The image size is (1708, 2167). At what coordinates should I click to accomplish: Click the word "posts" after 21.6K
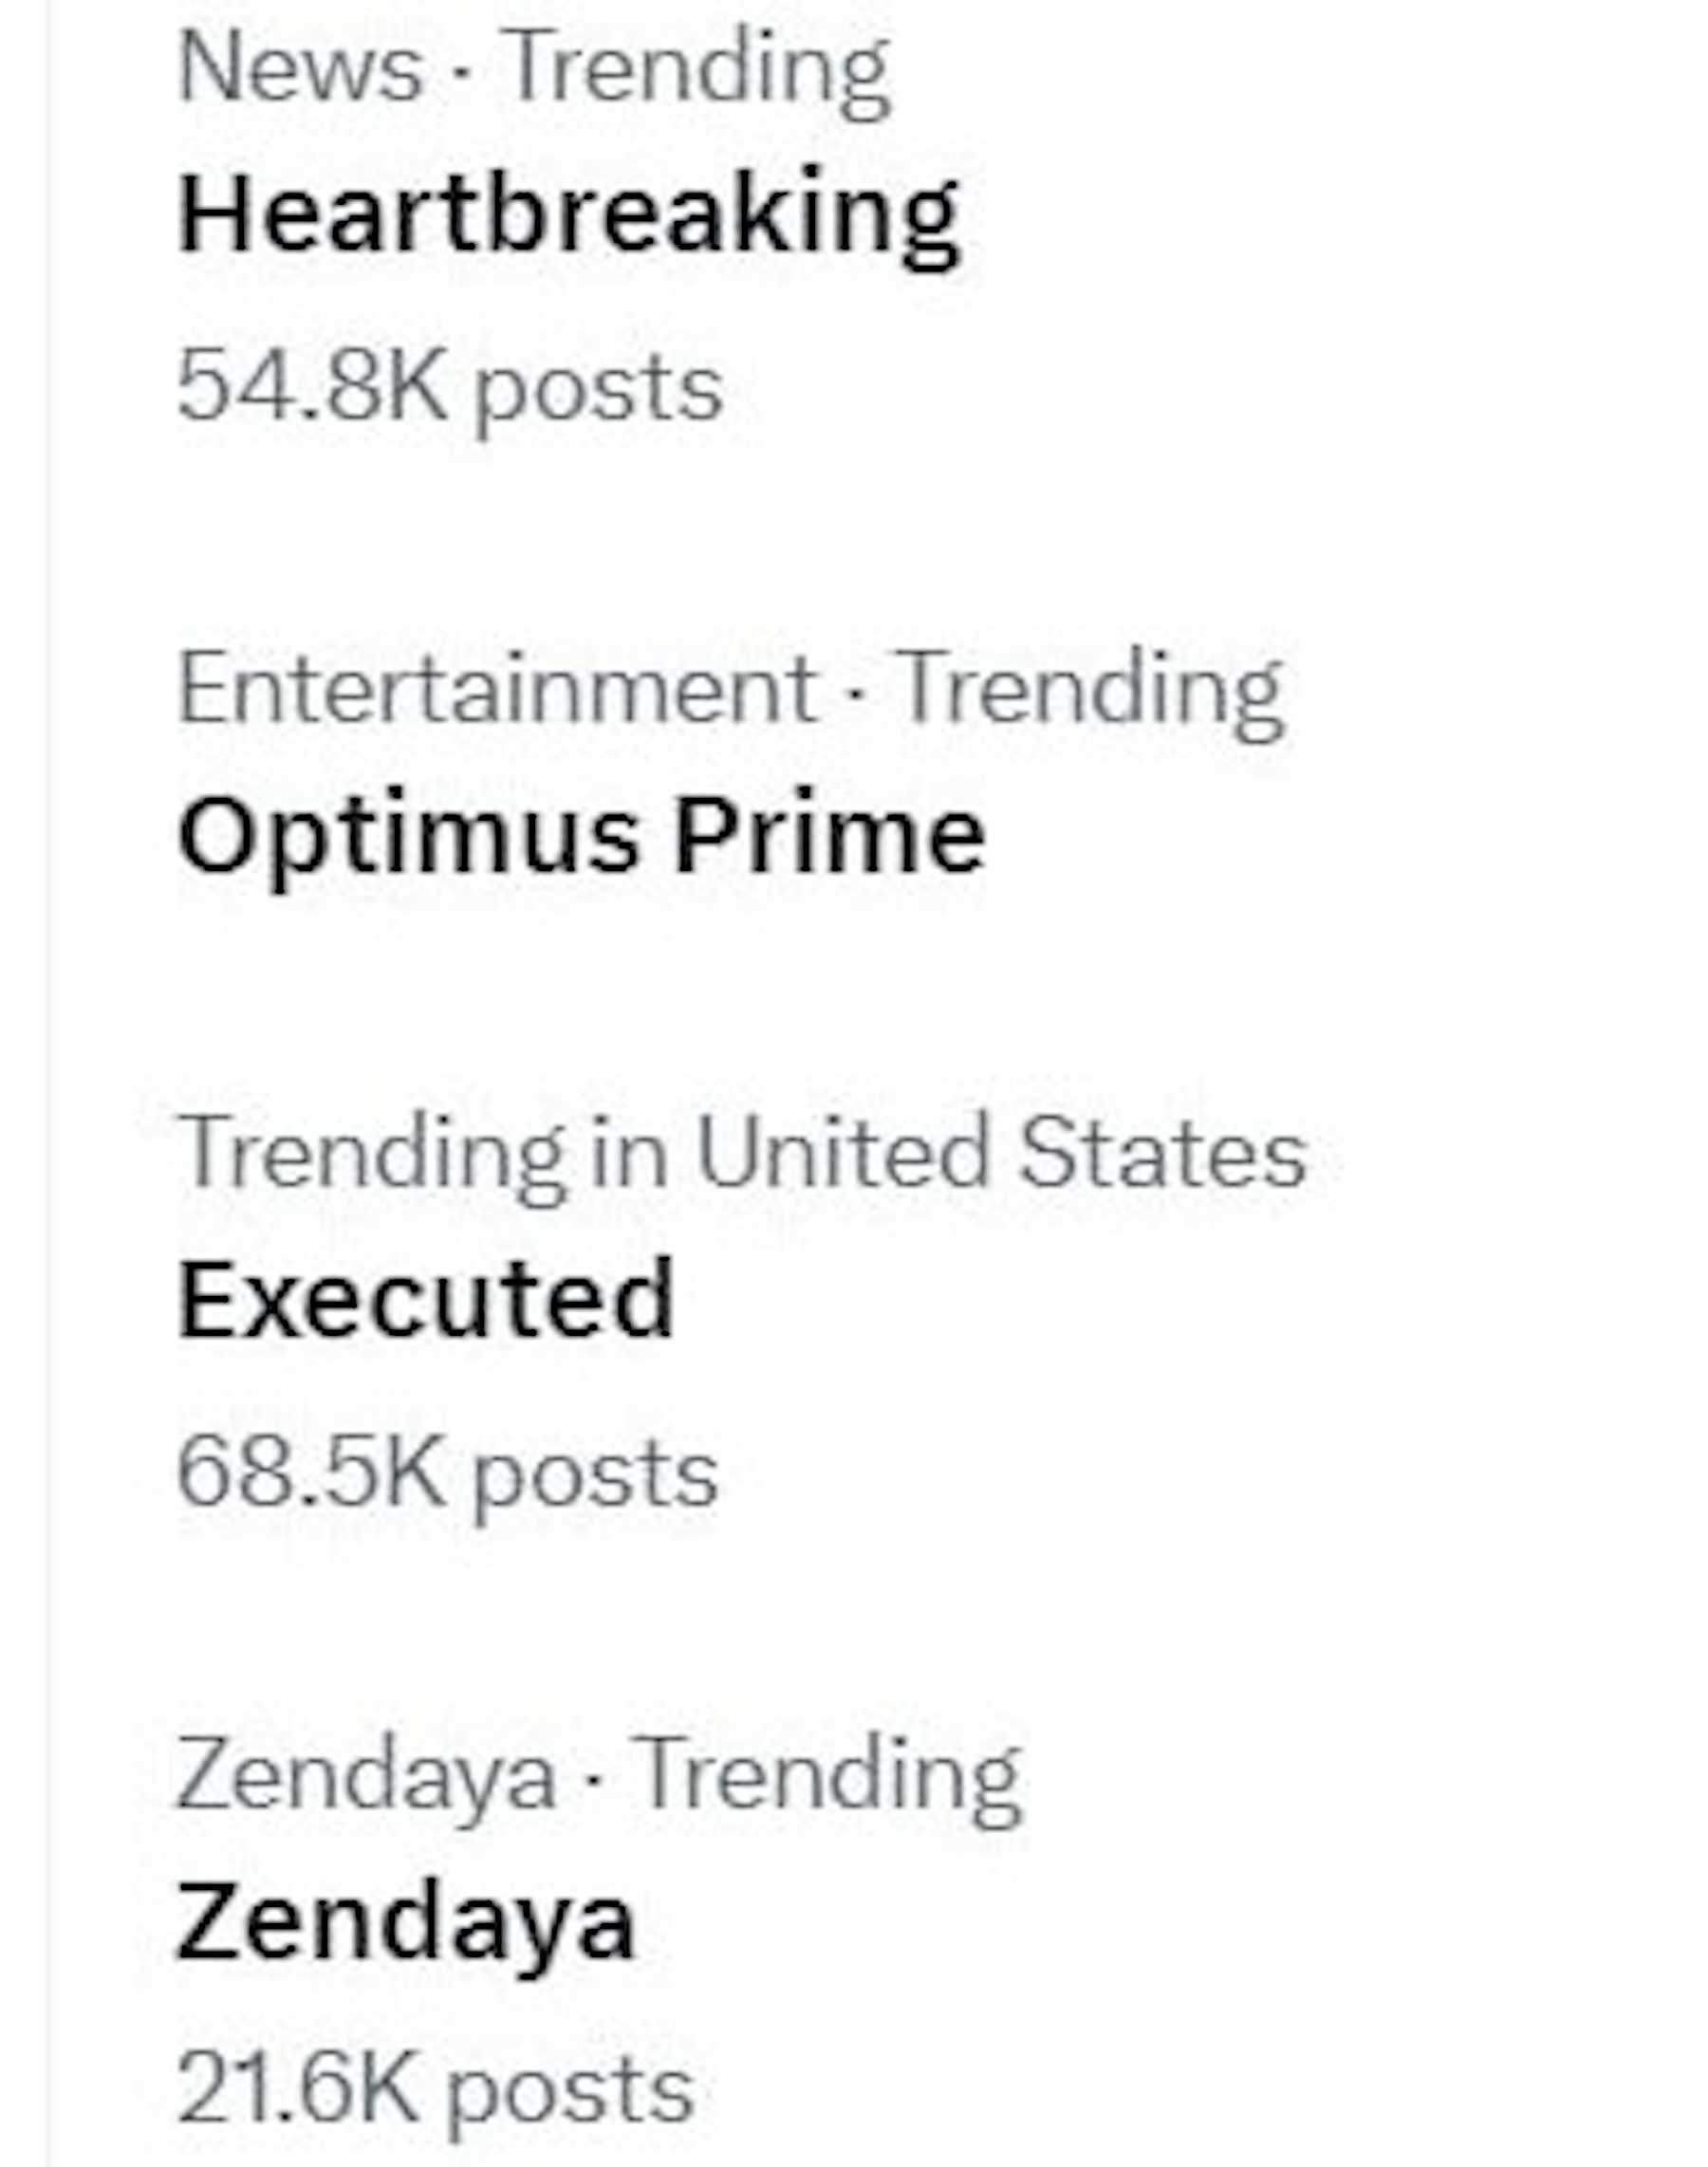(569, 2091)
